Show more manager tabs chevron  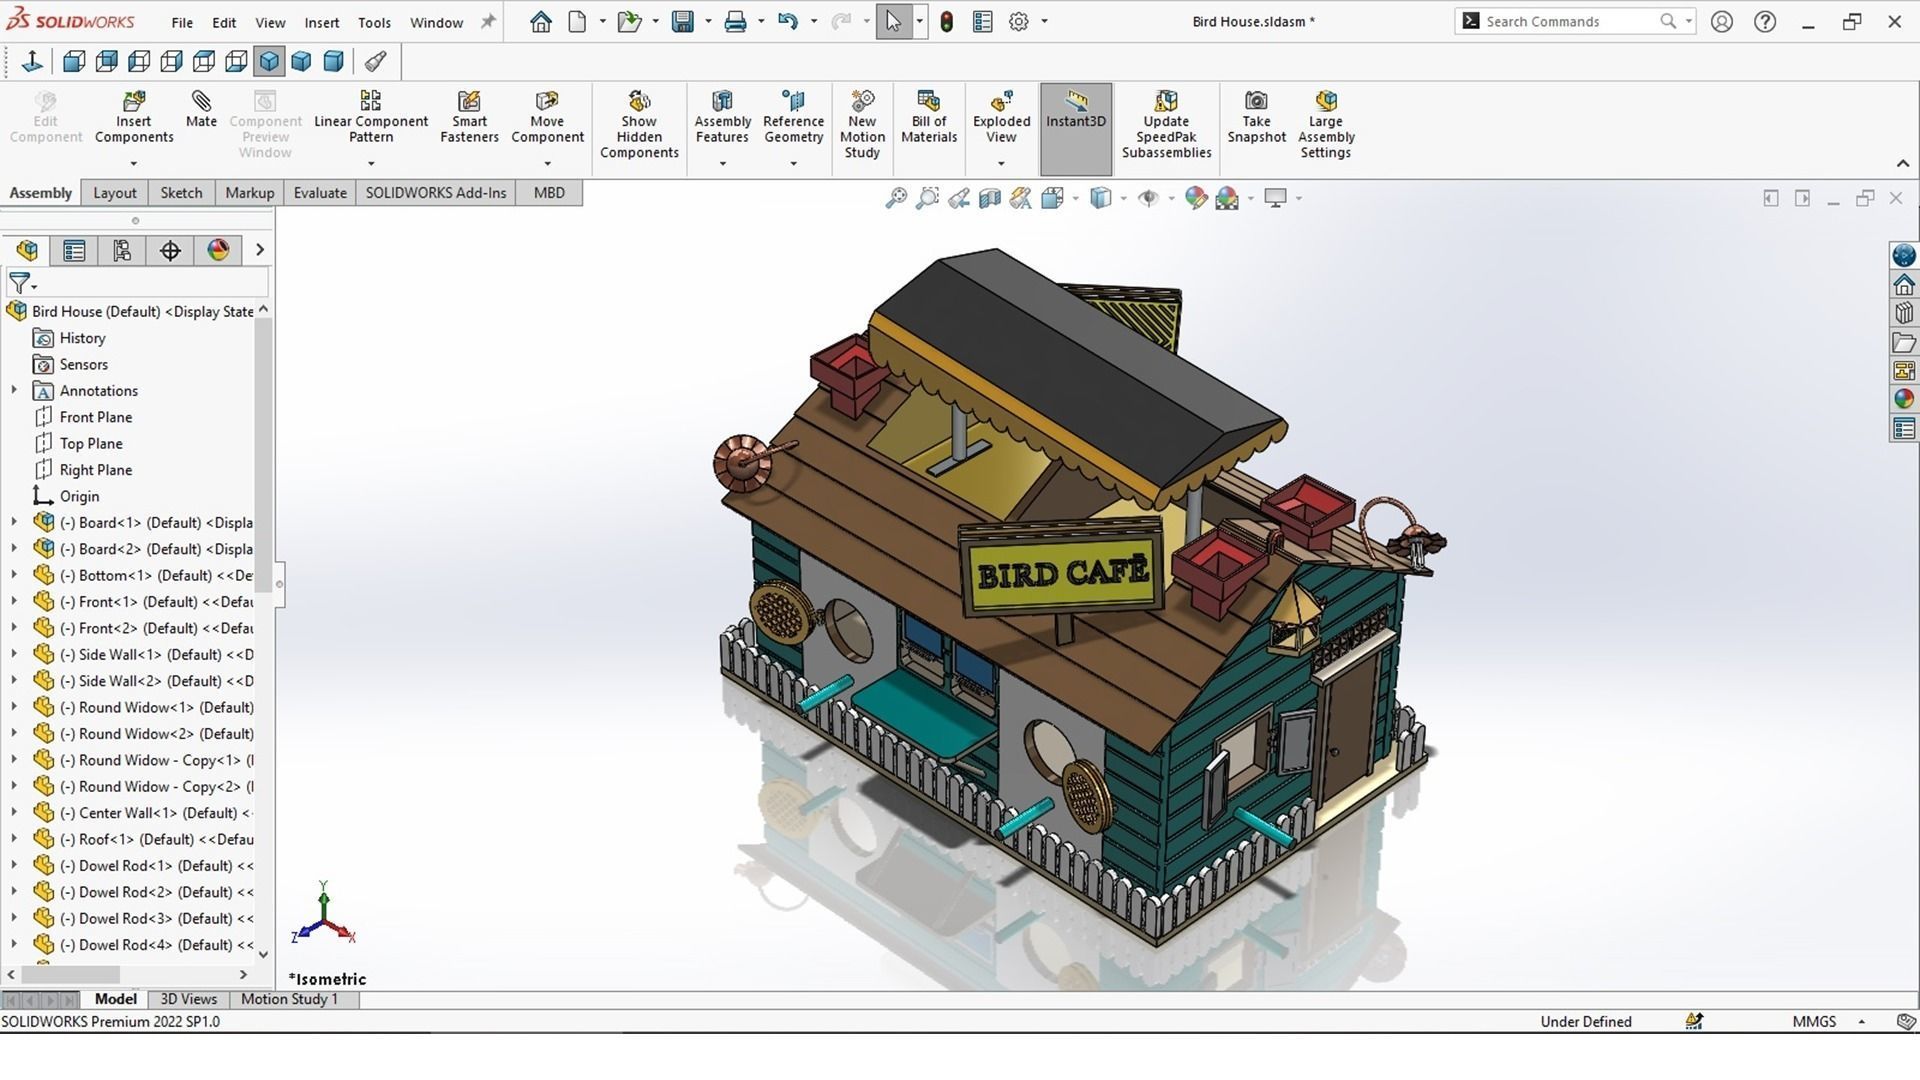point(260,250)
